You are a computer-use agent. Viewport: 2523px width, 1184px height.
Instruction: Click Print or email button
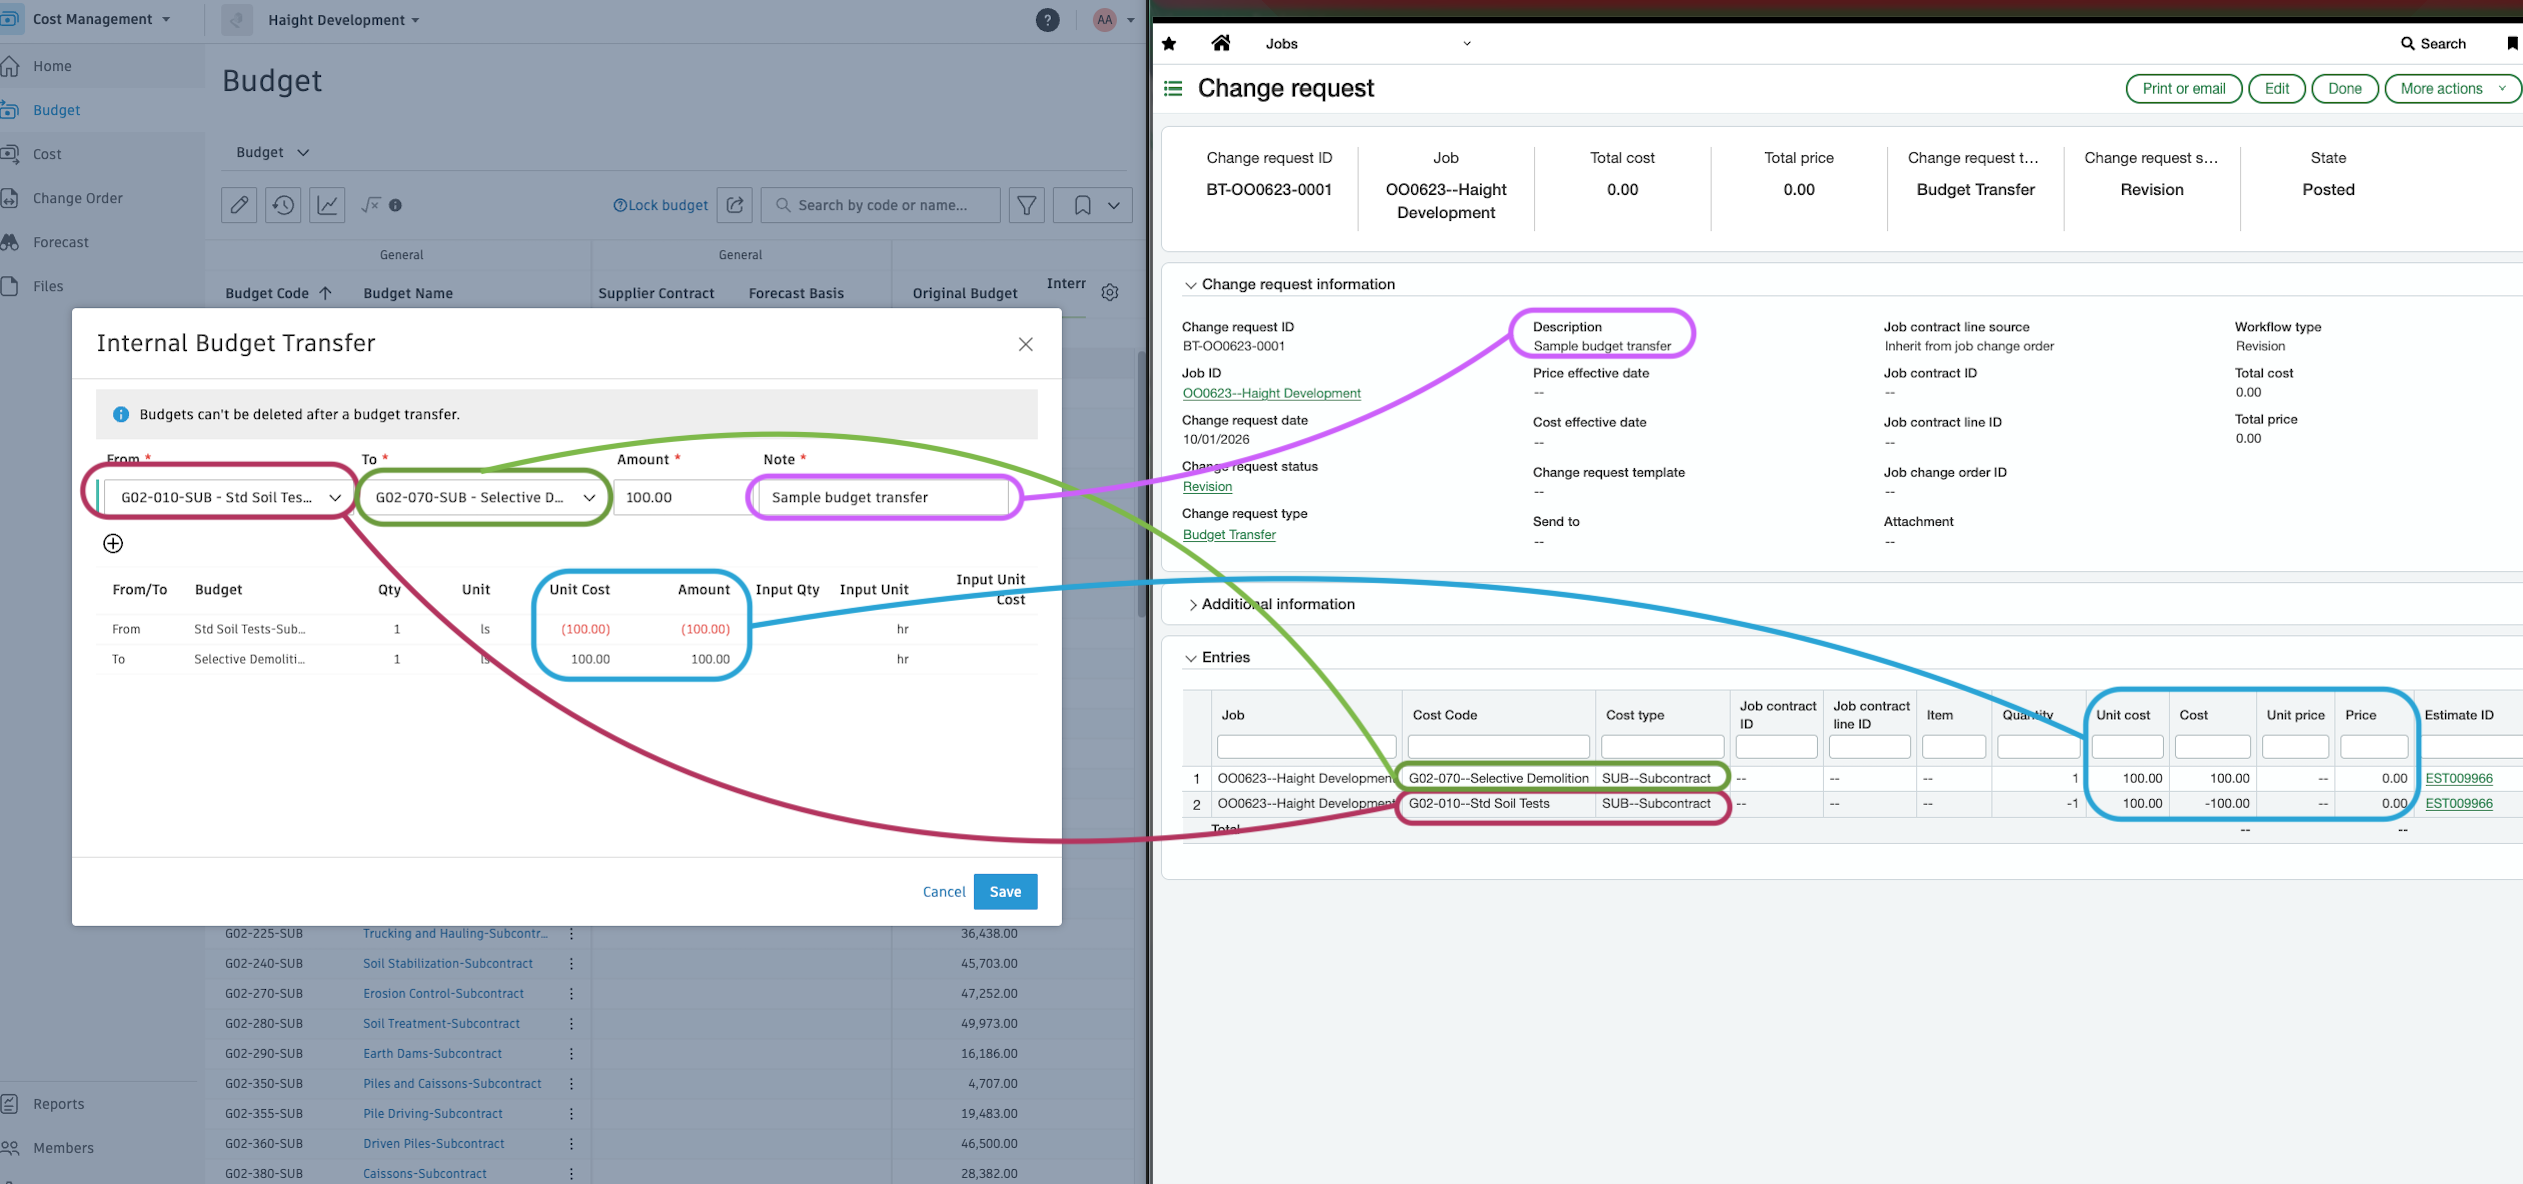[x=2183, y=88]
